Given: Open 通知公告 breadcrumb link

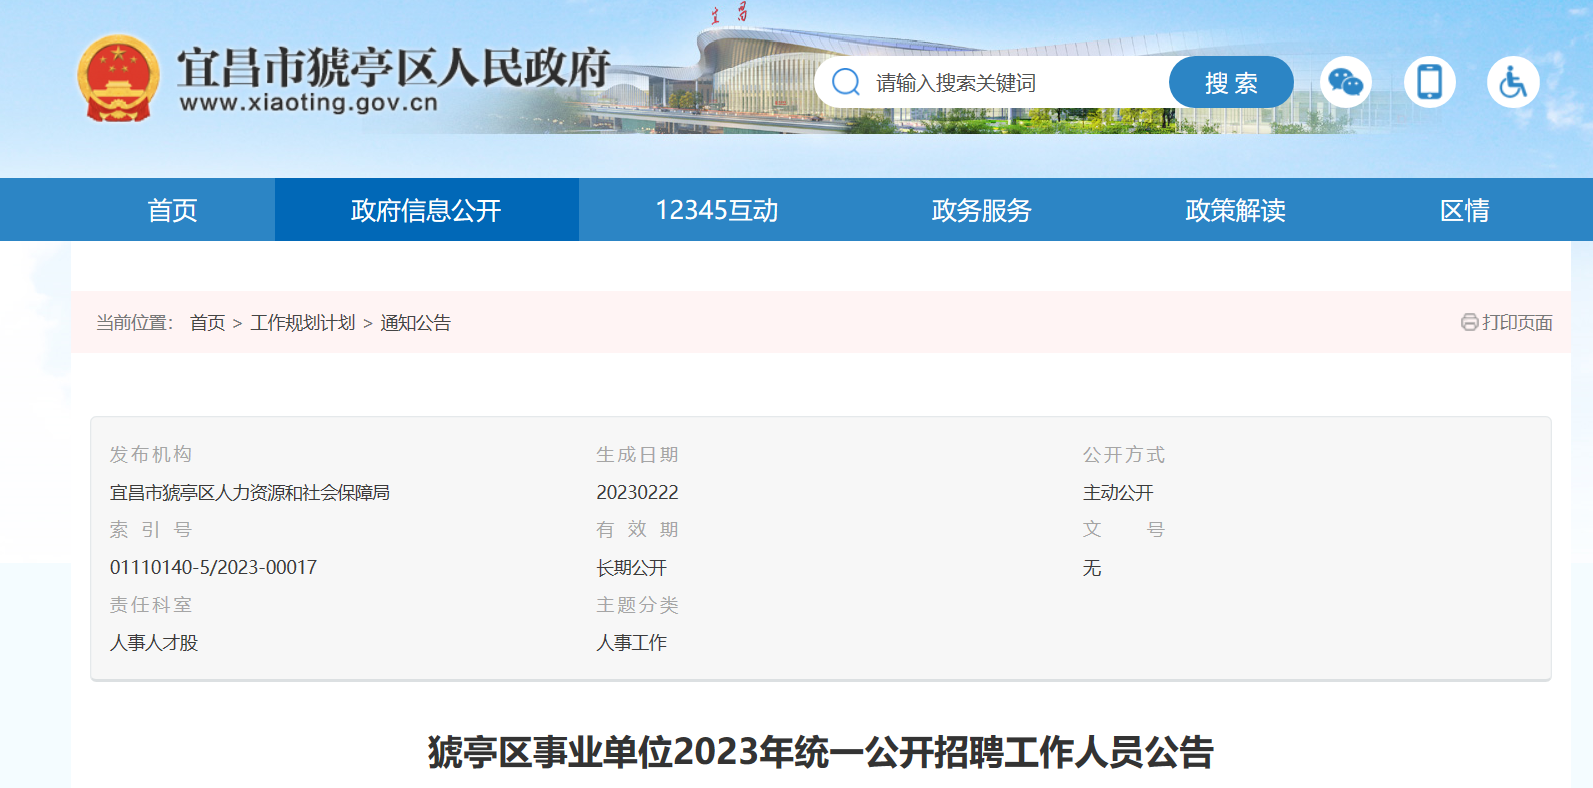Looking at the screenshot, I should point(415,323).
